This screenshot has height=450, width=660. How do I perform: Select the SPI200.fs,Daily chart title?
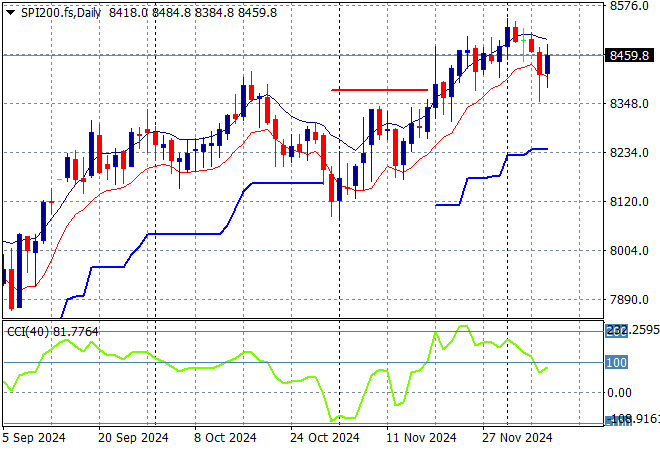click(61, 13)
